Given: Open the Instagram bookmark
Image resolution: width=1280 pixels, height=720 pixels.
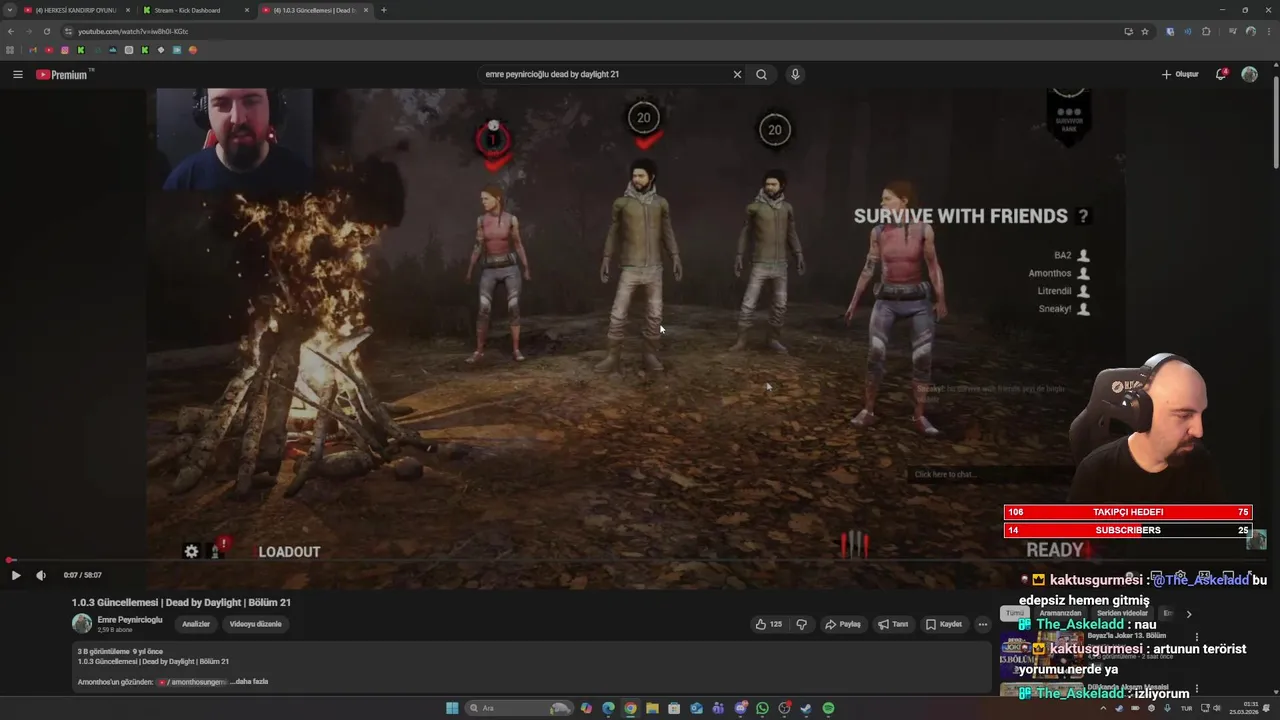Looking at the screenshot, I should tap(65, 50).
